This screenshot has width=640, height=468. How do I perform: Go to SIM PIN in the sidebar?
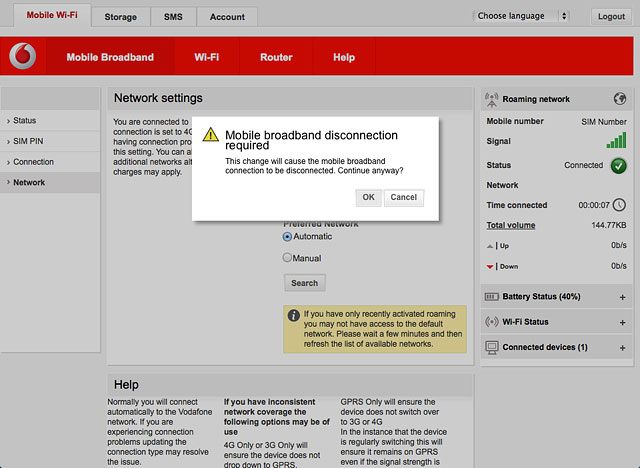50,141
